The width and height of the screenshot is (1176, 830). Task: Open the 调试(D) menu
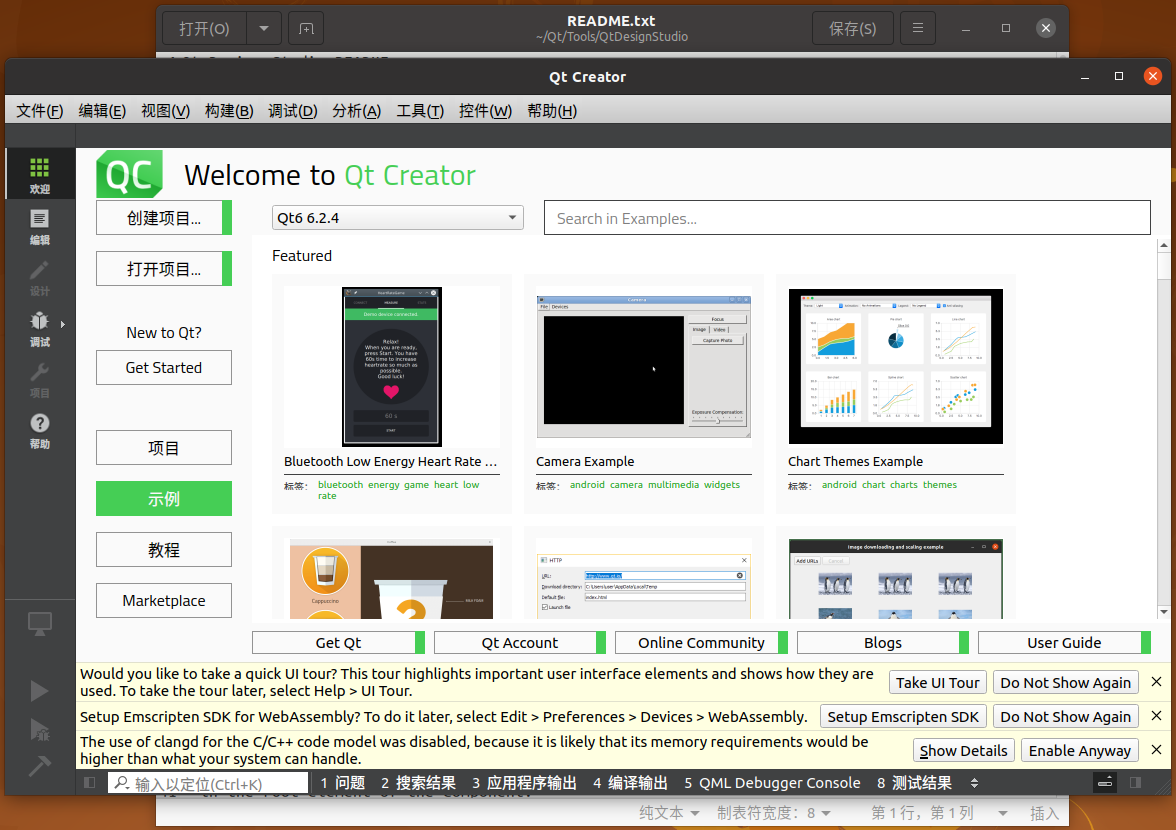(x=292, y=111)
